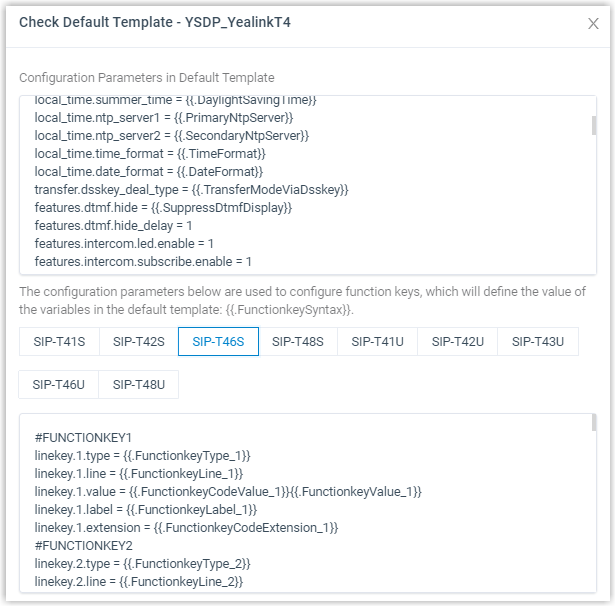Click the #FUNCTIONKEY1 comment line
Screen dimensions: 616x607
(x=83, y=438)
